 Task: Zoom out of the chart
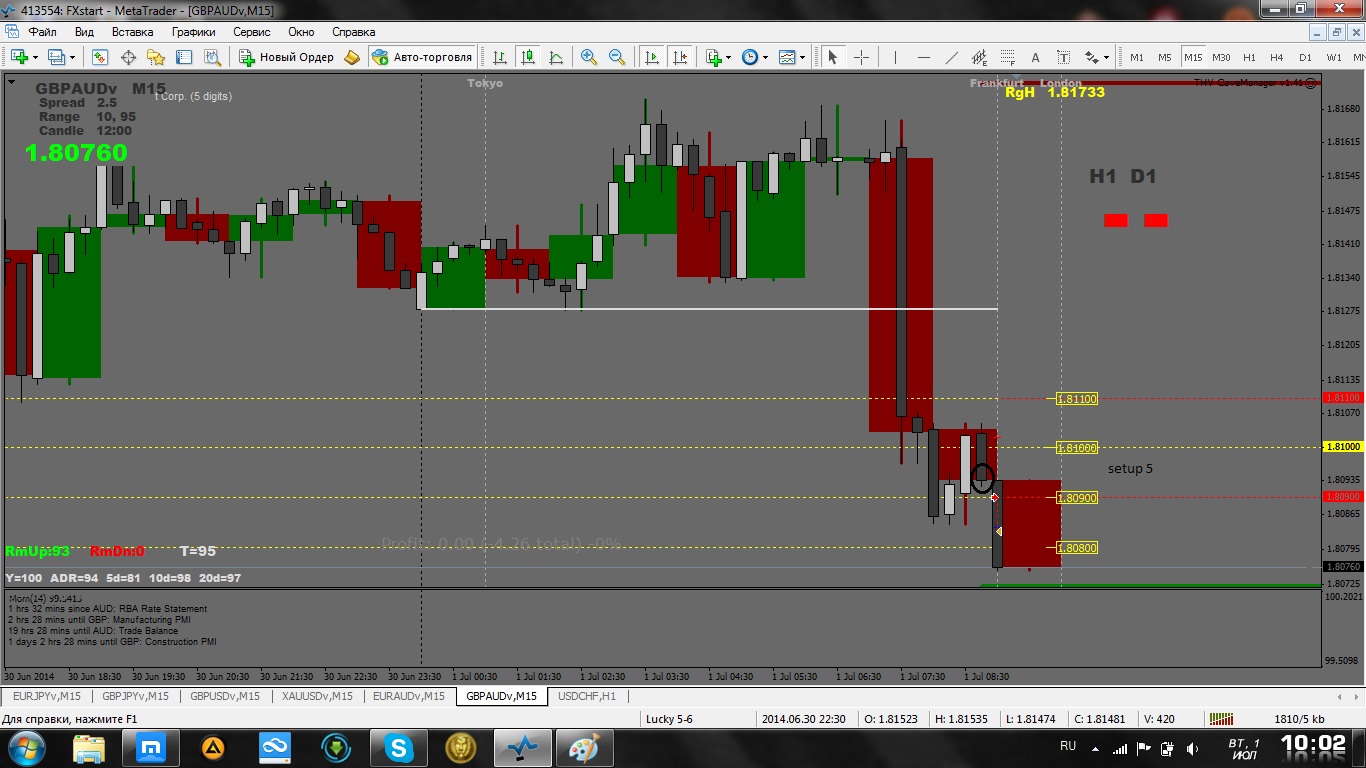click(617, 57)
